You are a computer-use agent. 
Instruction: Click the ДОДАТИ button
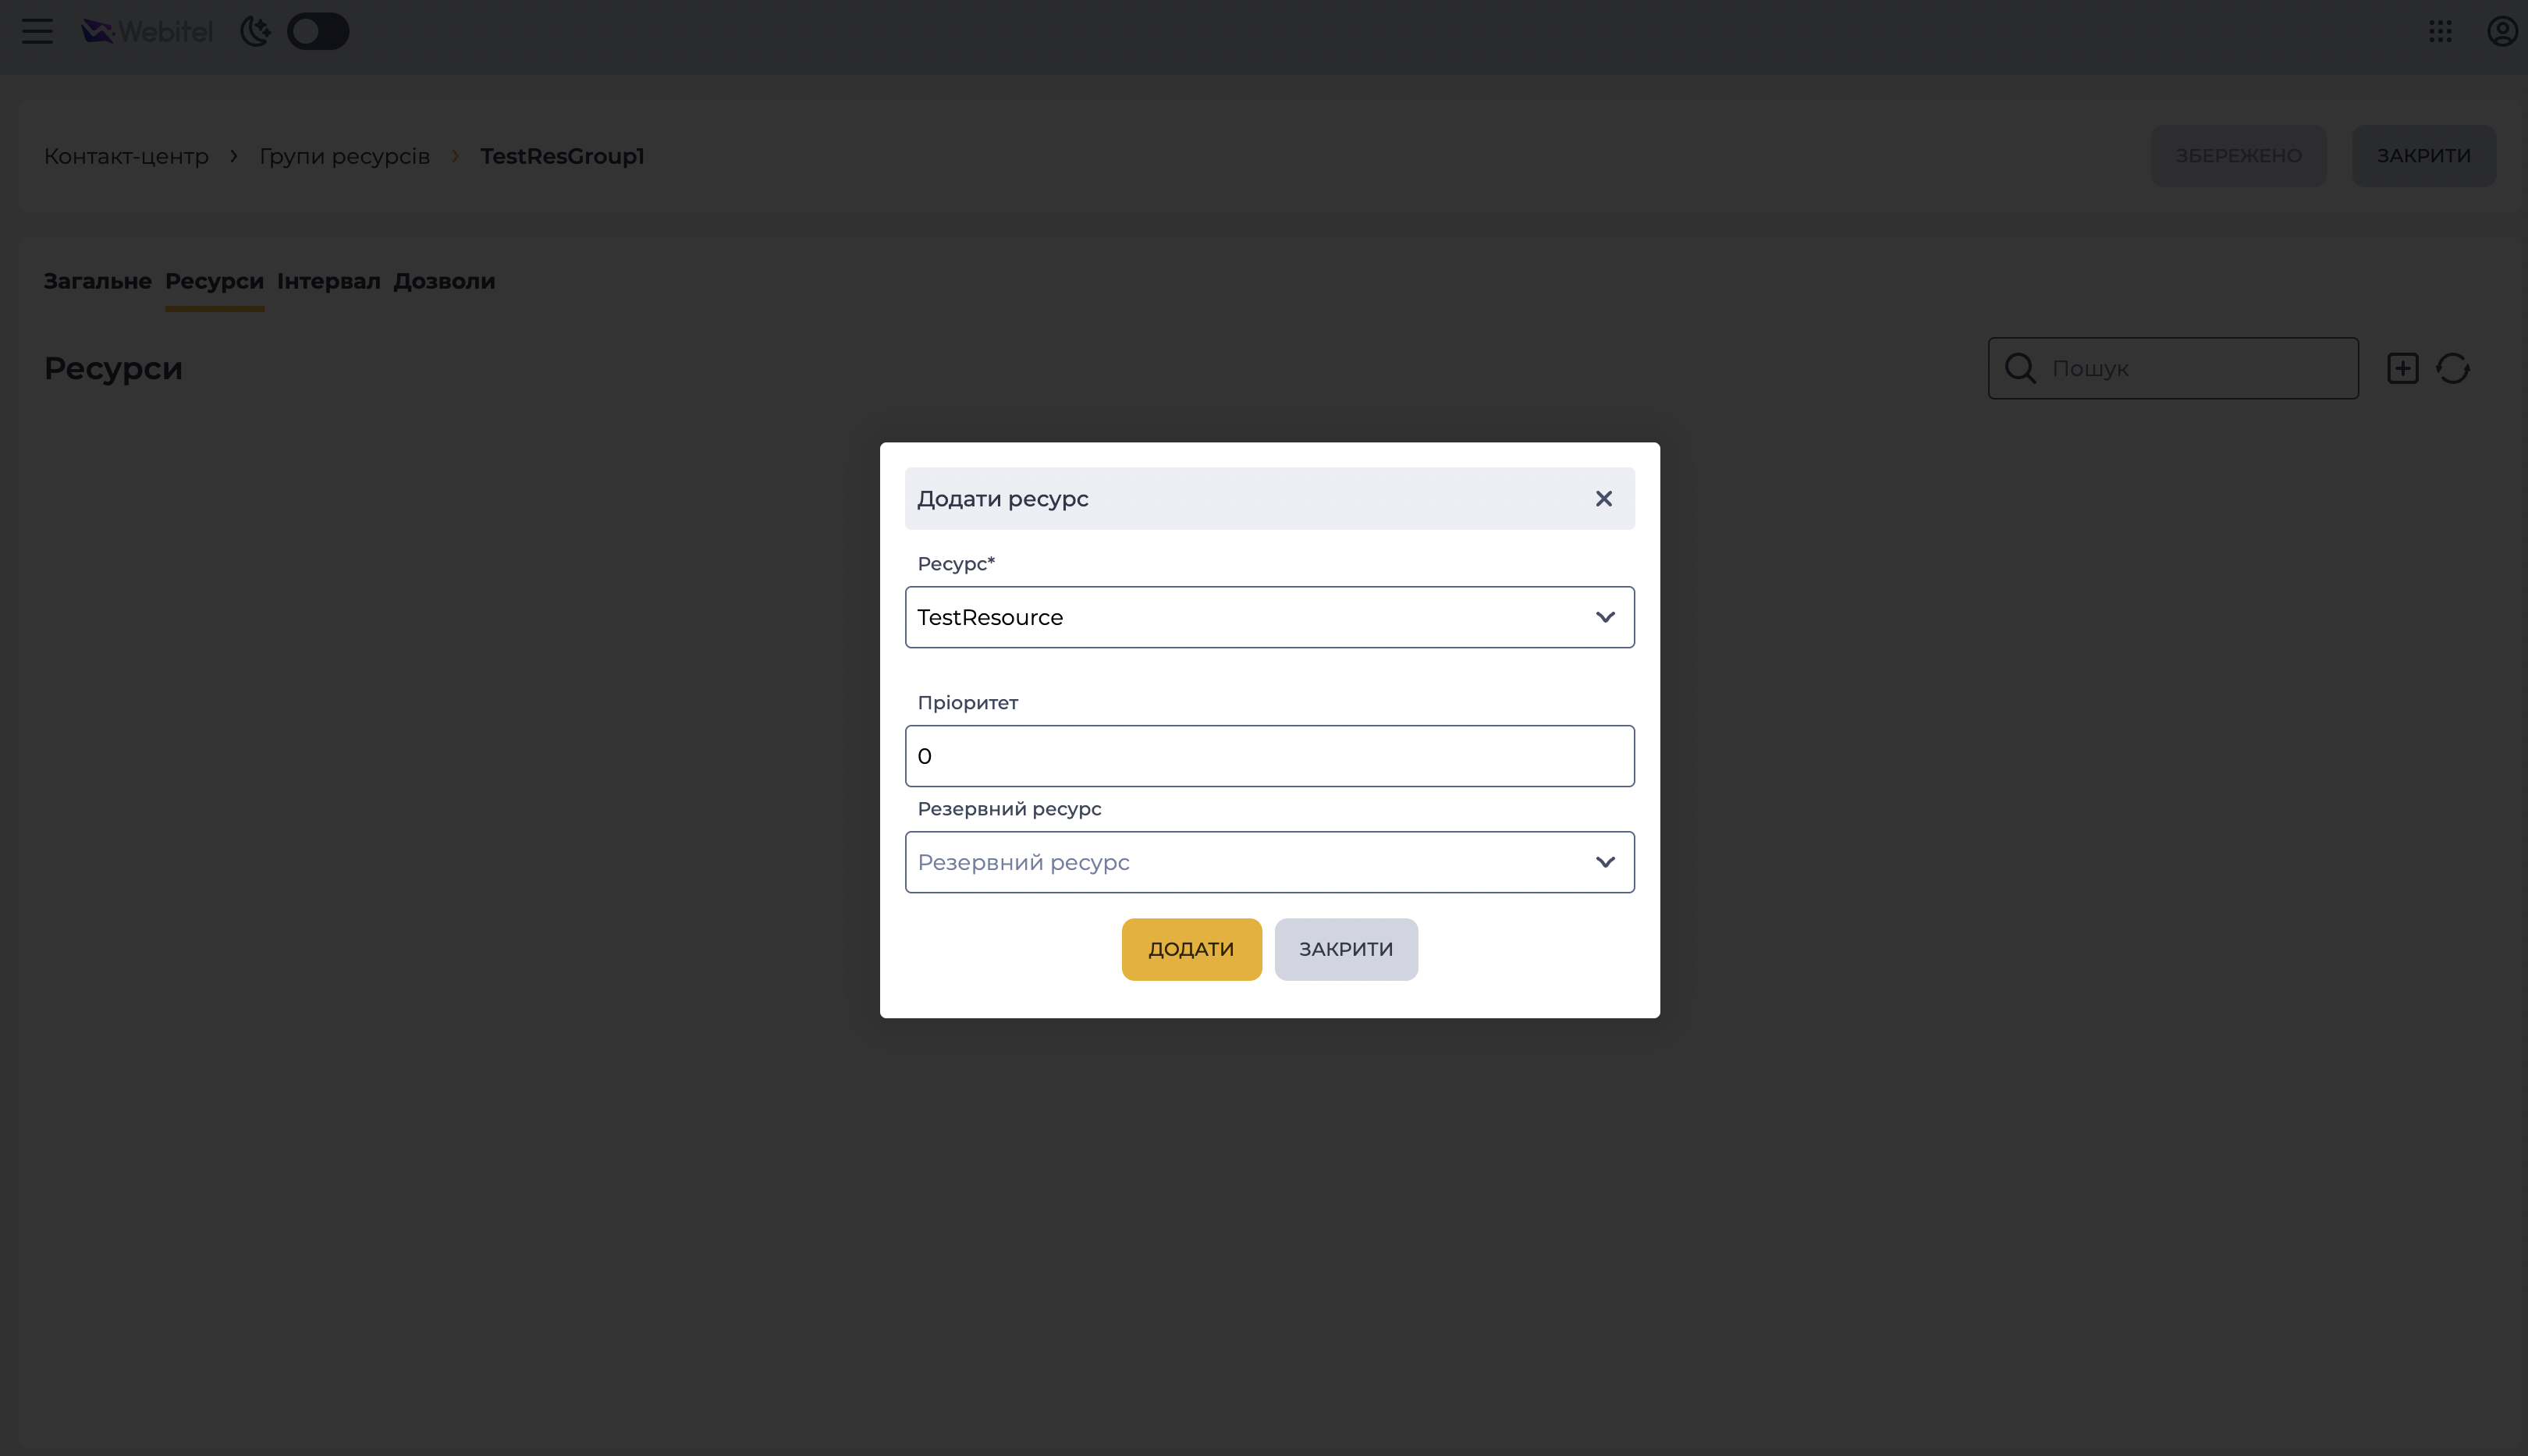coord(1192,949)
